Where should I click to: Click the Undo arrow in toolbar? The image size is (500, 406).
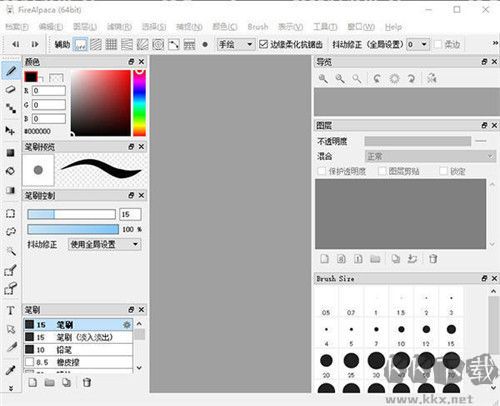point(16,44)
